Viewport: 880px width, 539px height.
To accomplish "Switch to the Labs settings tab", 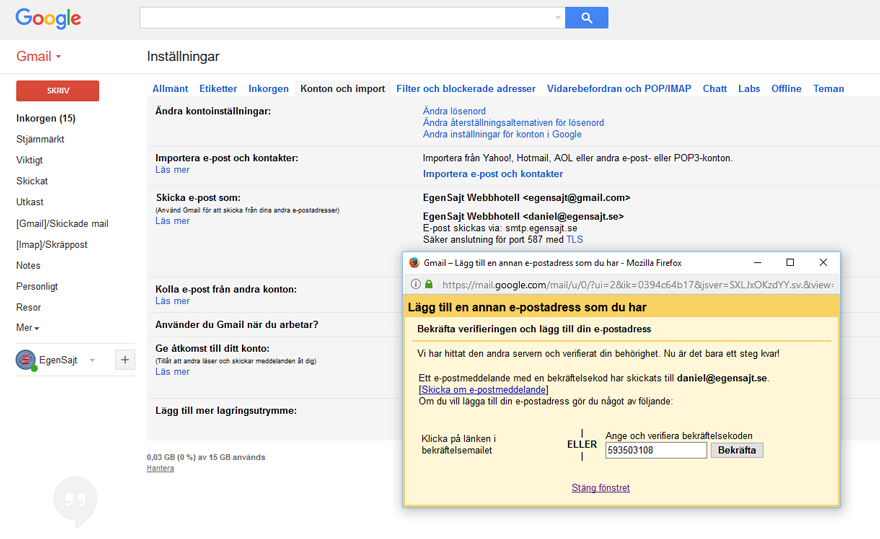I will [749, 89].
